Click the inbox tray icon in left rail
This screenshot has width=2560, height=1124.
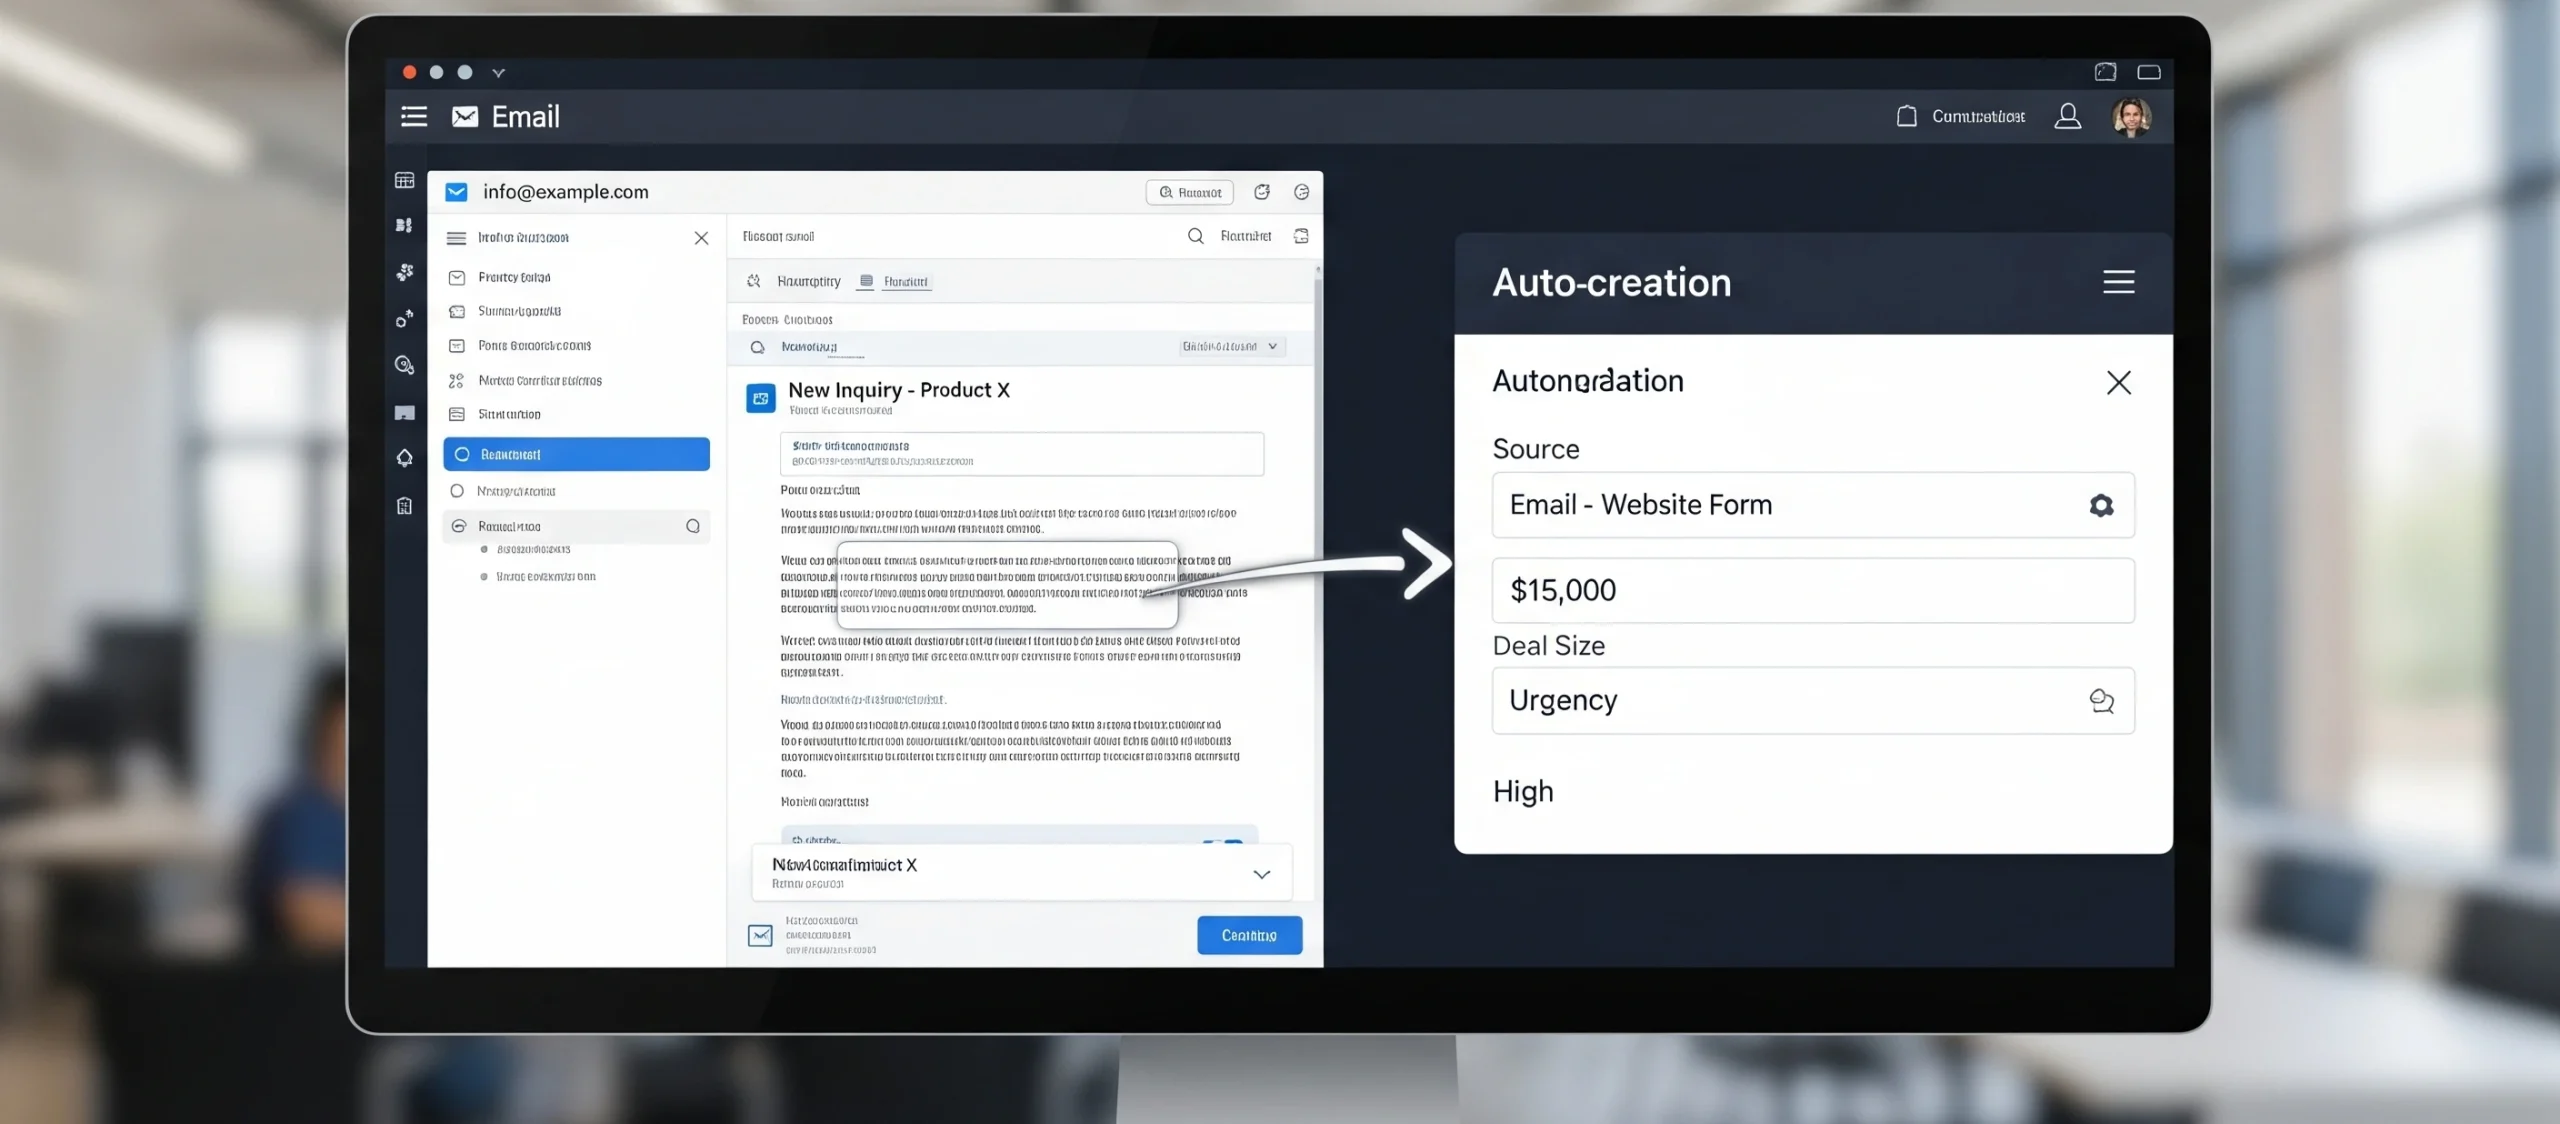(x=404, y=413)
